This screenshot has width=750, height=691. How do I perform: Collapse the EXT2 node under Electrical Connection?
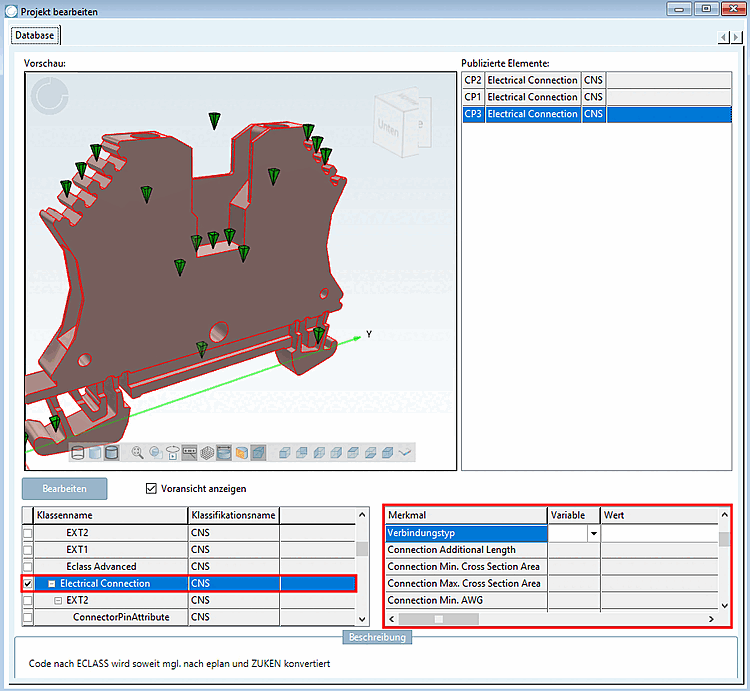point(58,600)
